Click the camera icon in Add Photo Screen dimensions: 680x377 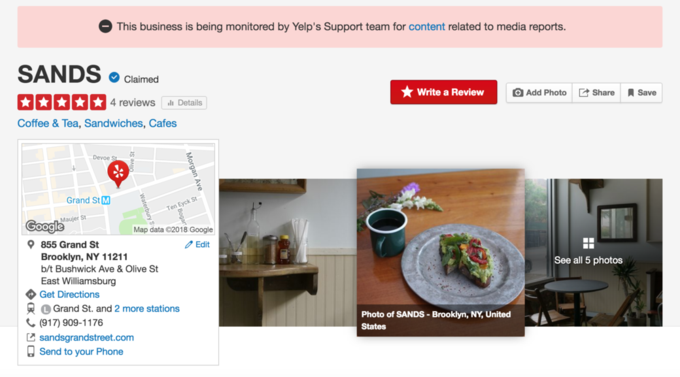tap(517, 92)
